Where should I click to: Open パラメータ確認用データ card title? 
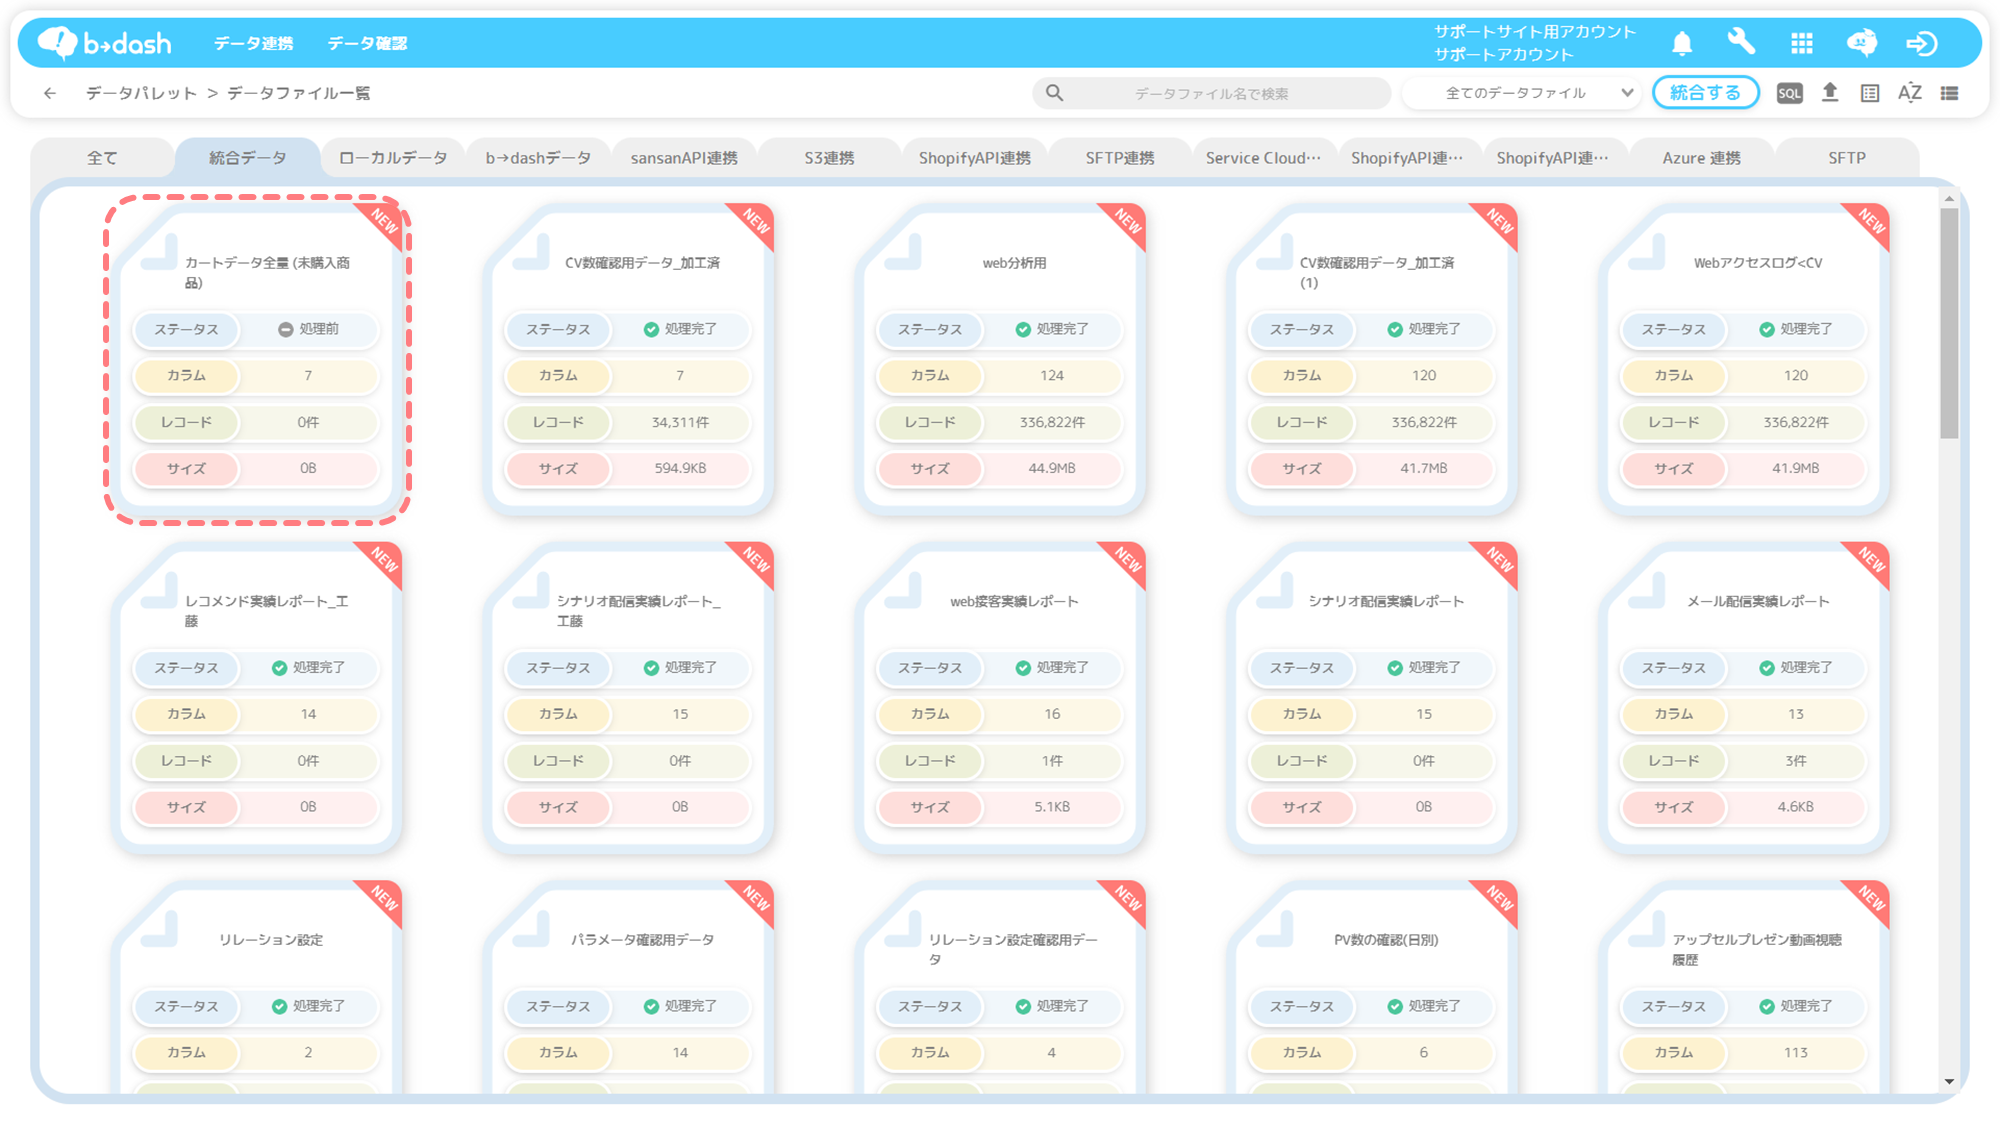point(642,940)
